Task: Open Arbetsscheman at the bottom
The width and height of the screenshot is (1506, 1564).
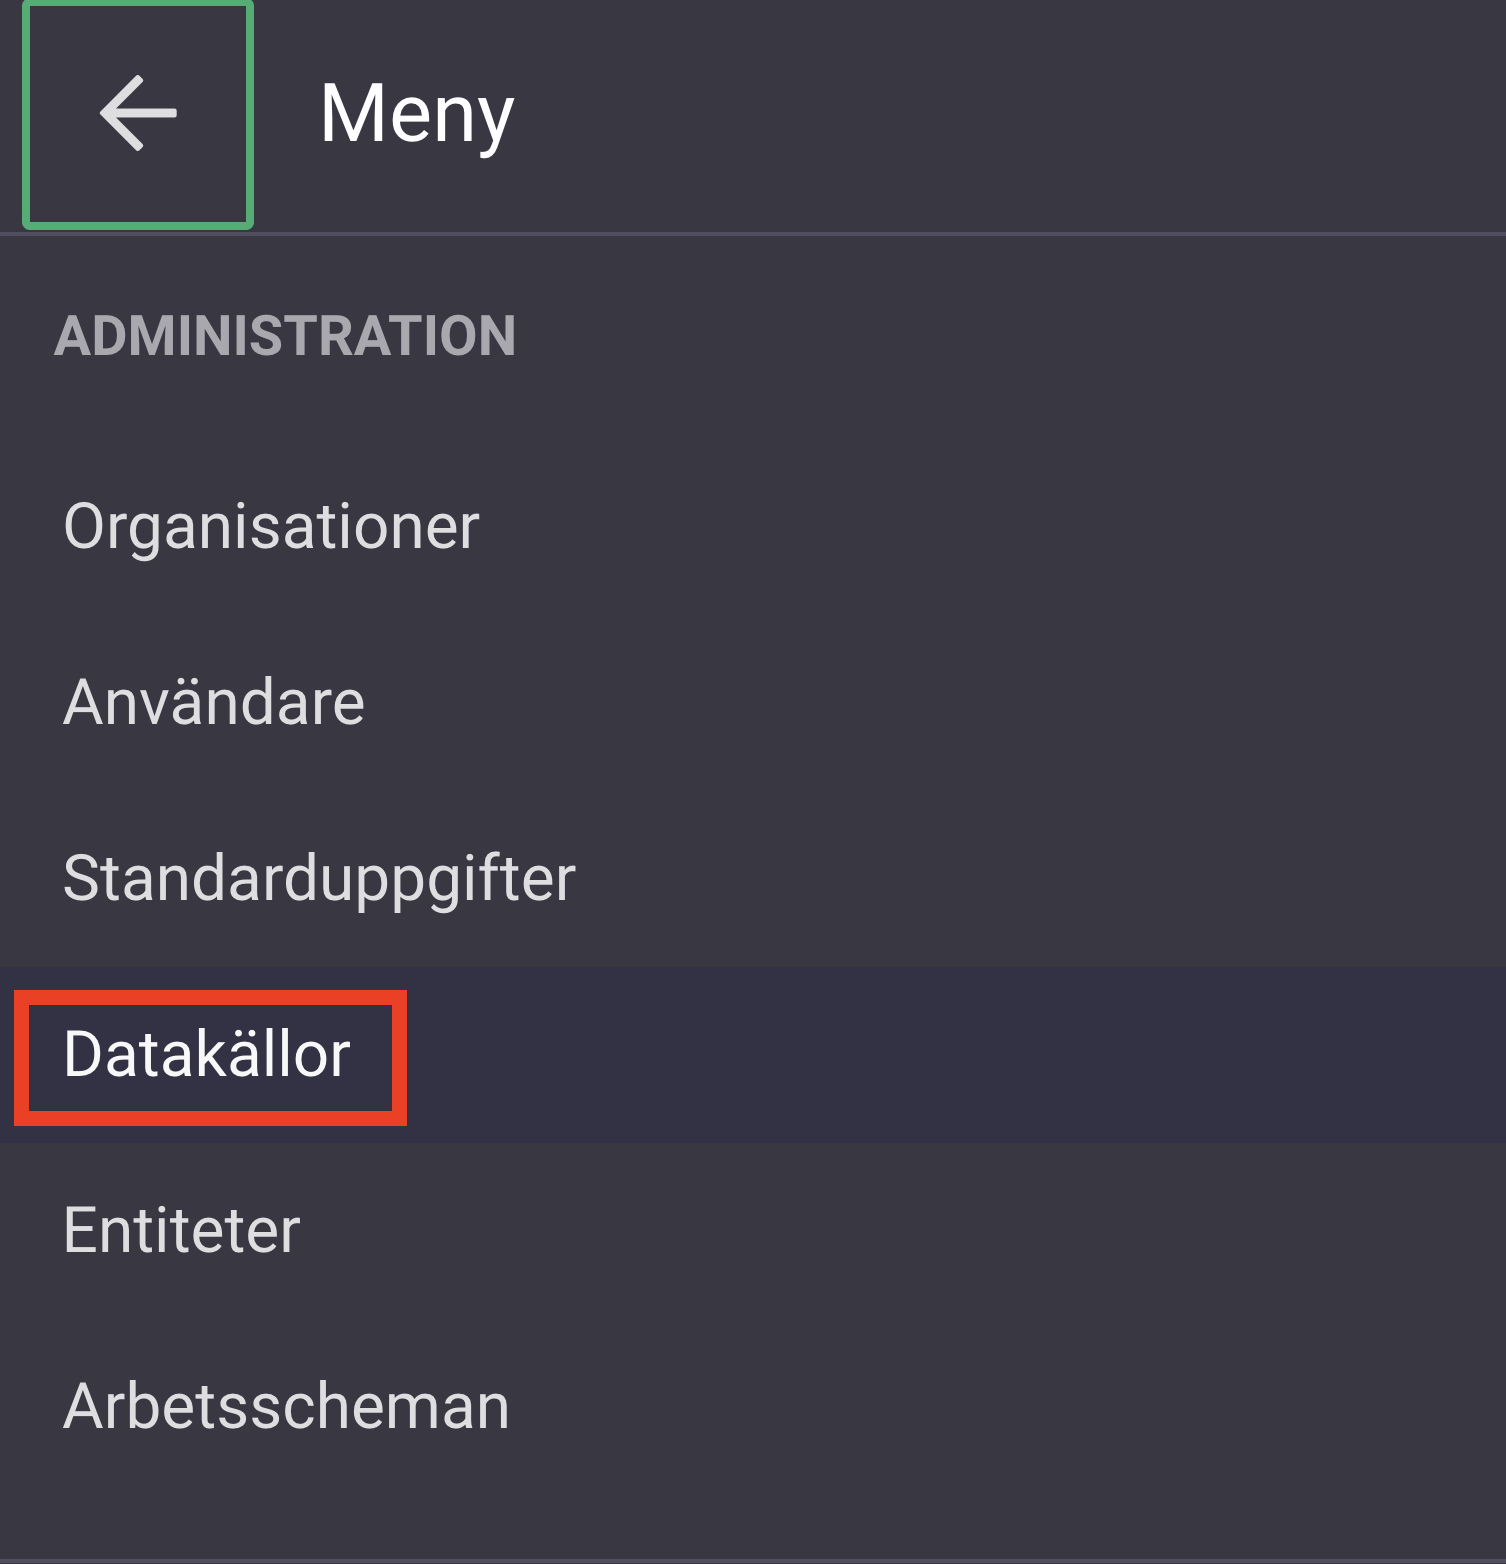Action: 285,1406
